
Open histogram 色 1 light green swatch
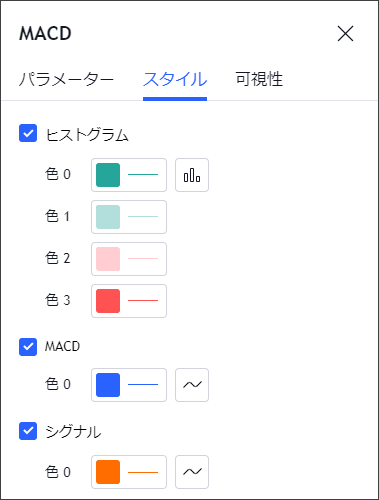108,217
